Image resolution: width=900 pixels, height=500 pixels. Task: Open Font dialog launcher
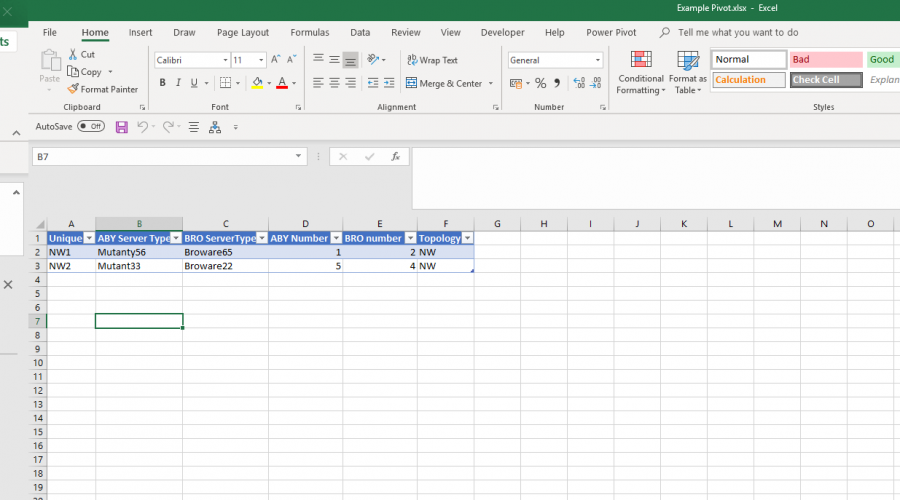[298, 107]
